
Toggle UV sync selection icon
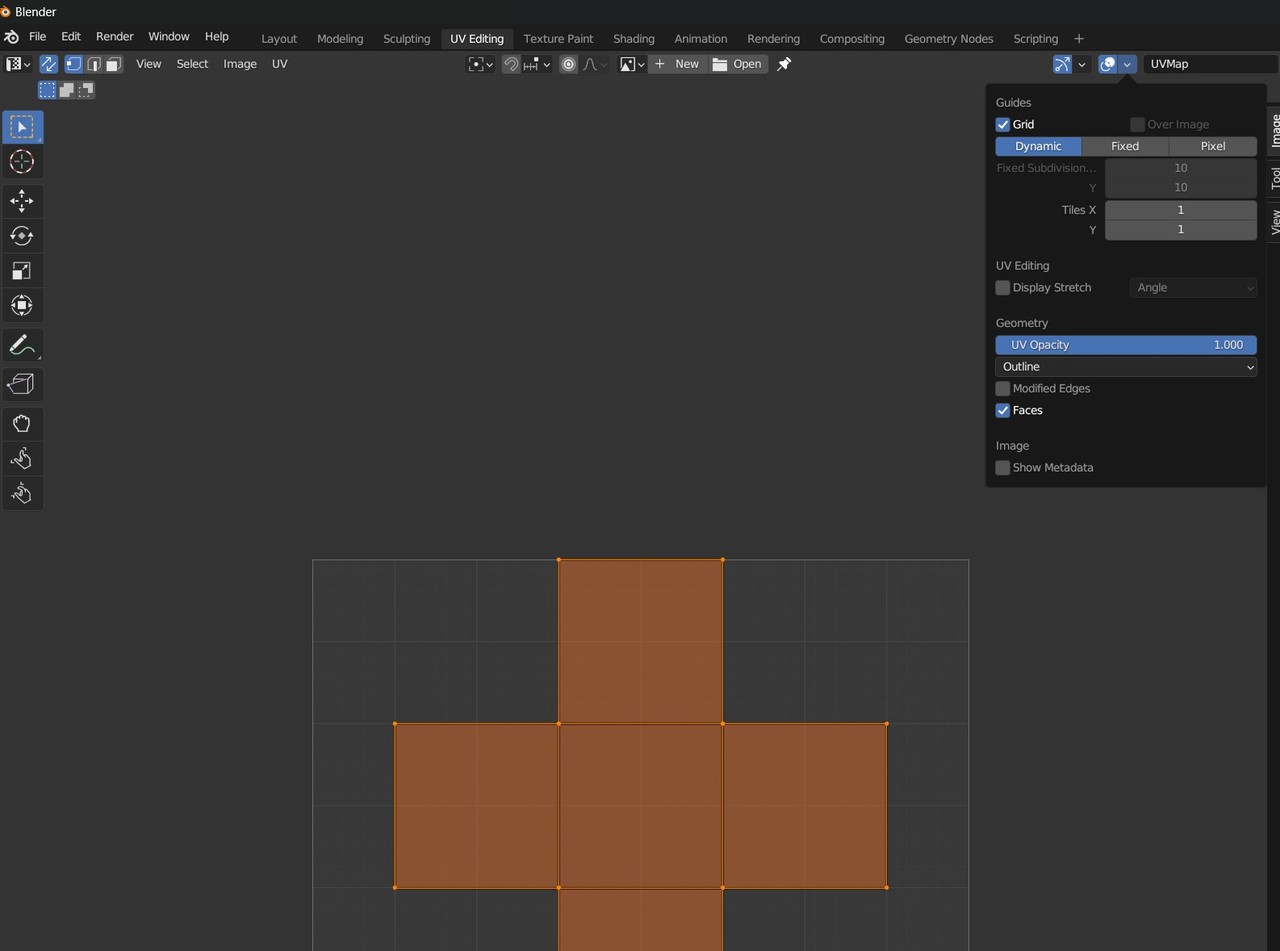pyautogui.click(x=48, y=64)
